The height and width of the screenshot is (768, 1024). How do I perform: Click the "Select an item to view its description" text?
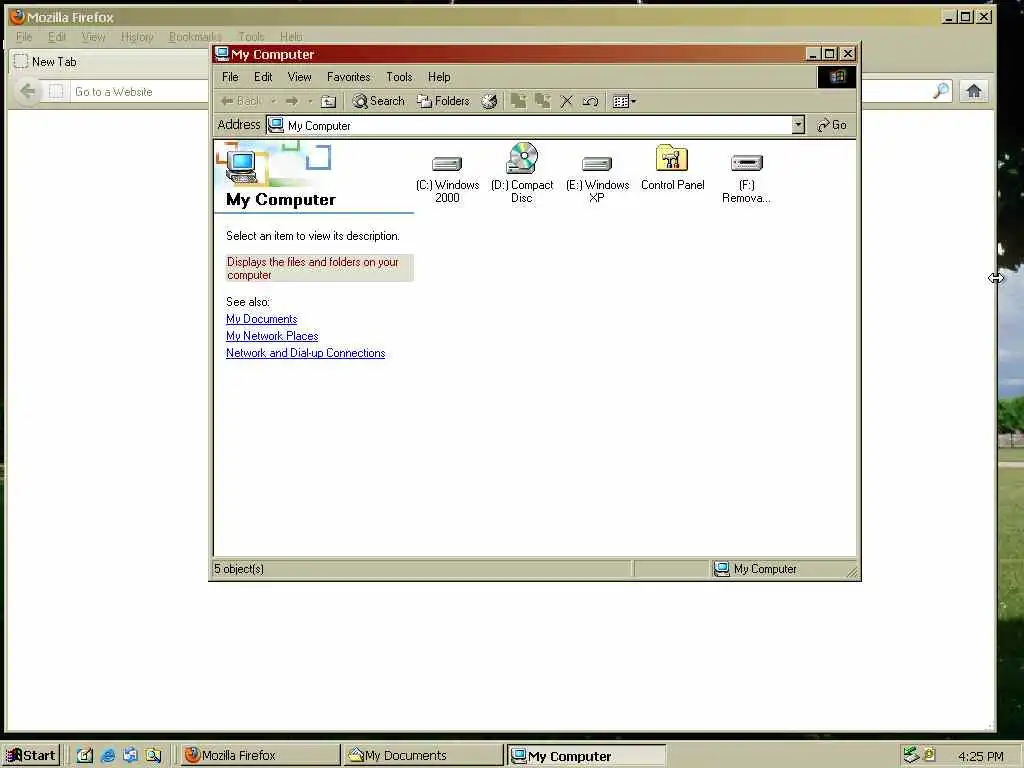[x=313, y=236]
